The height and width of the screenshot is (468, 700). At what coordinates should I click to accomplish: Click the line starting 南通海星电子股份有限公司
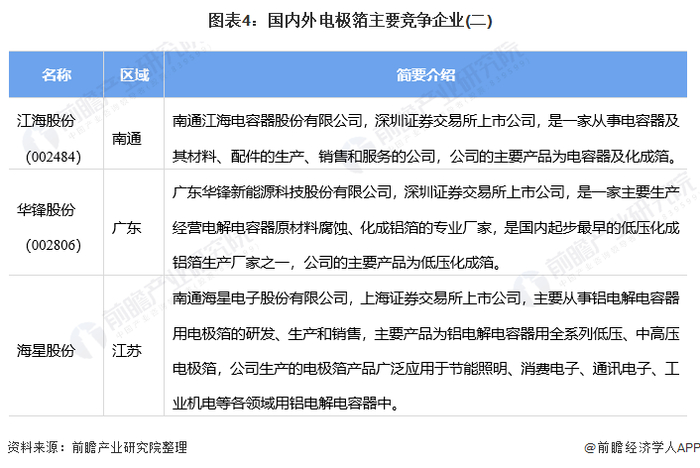[425, 298]
